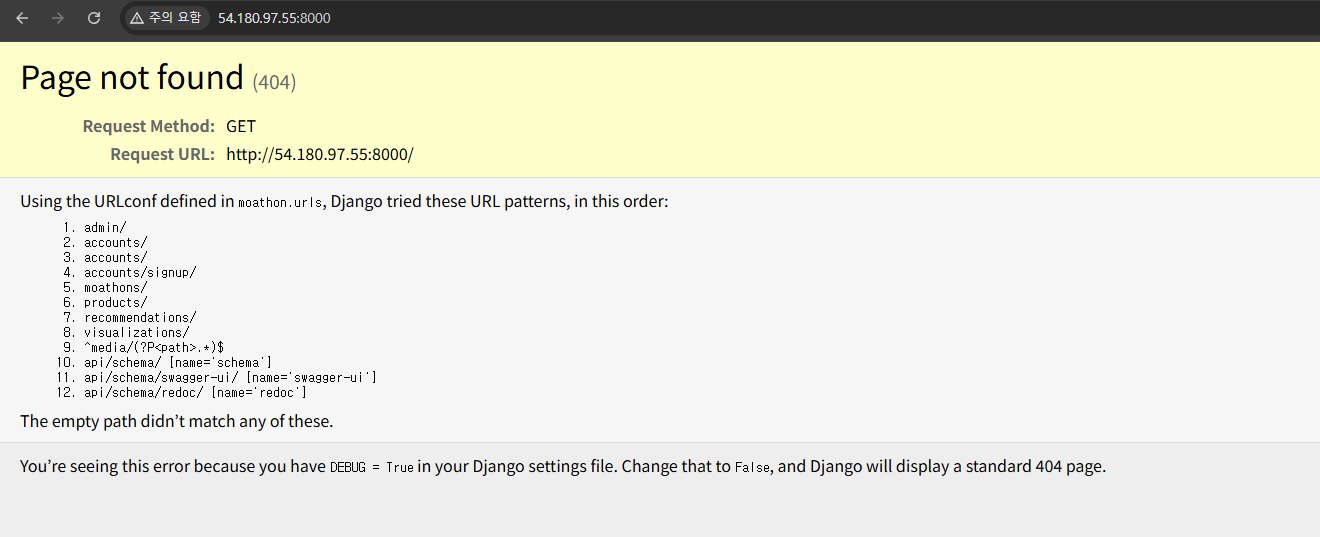Click the moathons/ URL pattern entry
This screenshot has width=1320, height=537.
pyautogui.click(x=115, y=287)
